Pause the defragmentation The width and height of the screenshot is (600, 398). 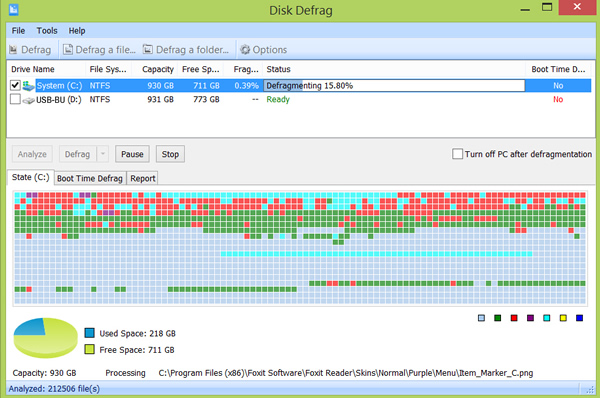click(x=132, y=154)
